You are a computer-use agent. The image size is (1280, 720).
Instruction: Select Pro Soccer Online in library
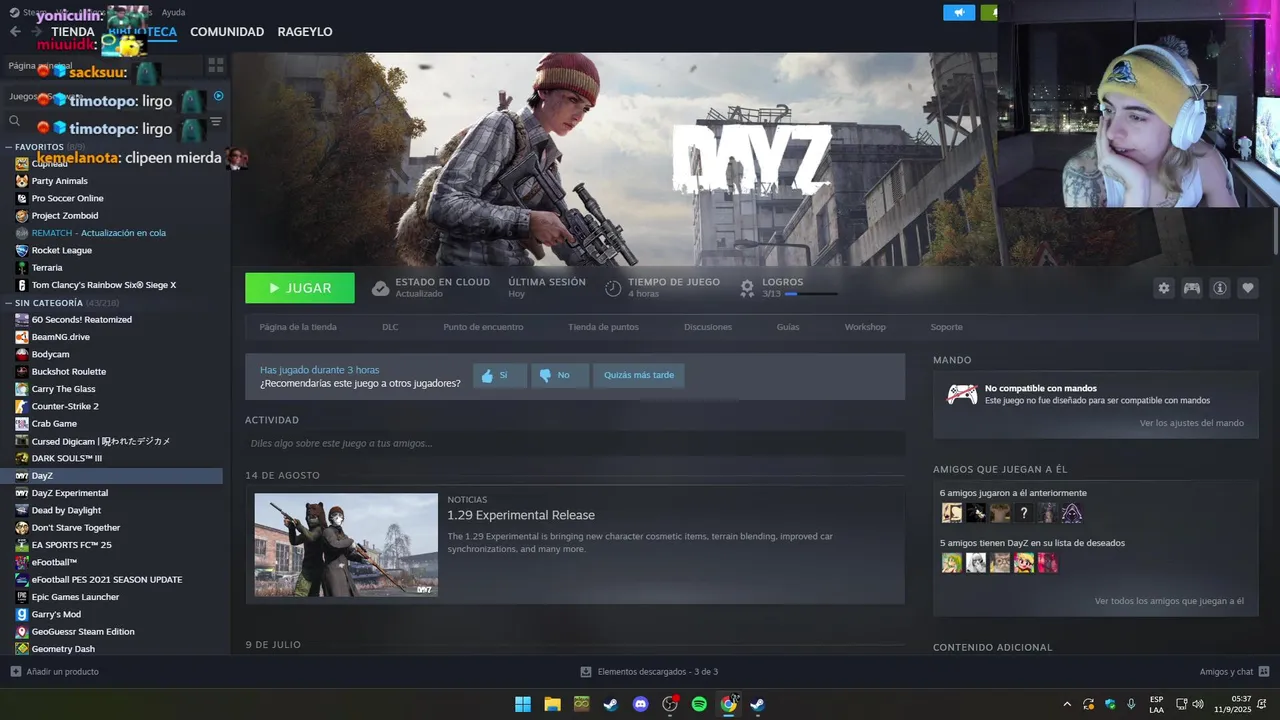(67, 198)
